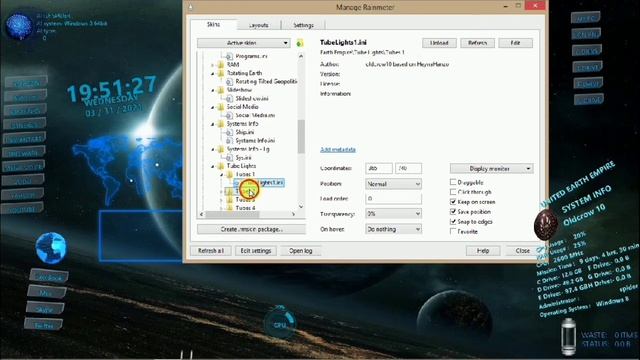Image resolution: width=640 pixels, height=360 pixels.
Task: Select Tubes 3 folder in tree
Action: [x=245, y=200]
